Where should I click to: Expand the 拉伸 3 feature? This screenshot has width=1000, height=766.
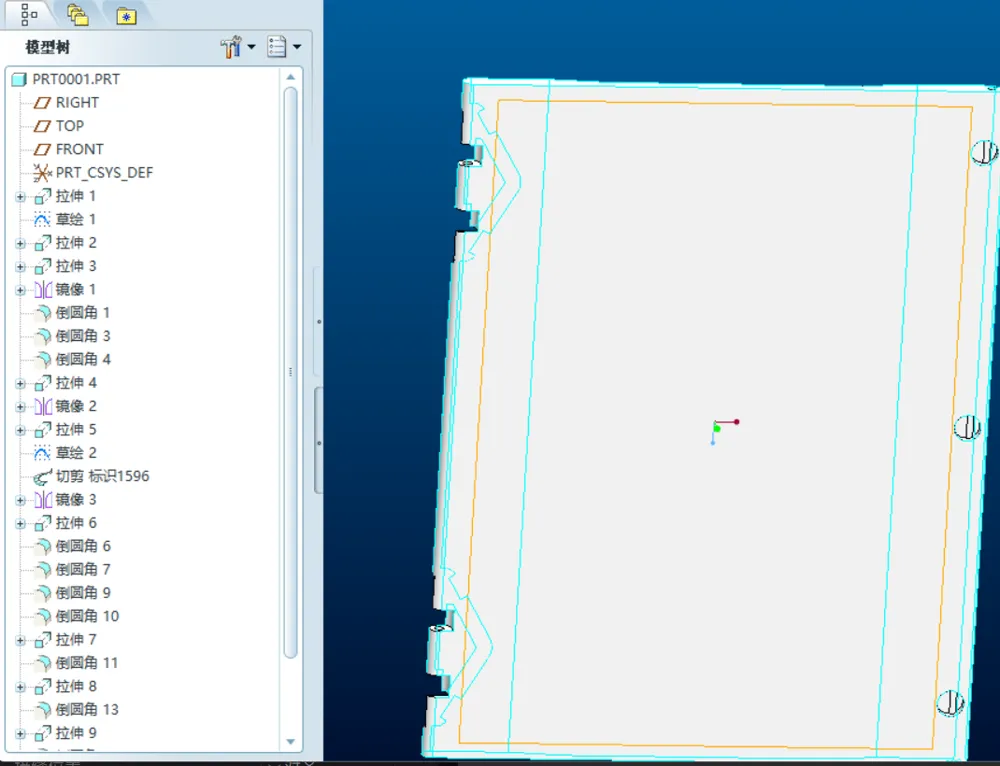pyautogui.click(x=20, y=267)
